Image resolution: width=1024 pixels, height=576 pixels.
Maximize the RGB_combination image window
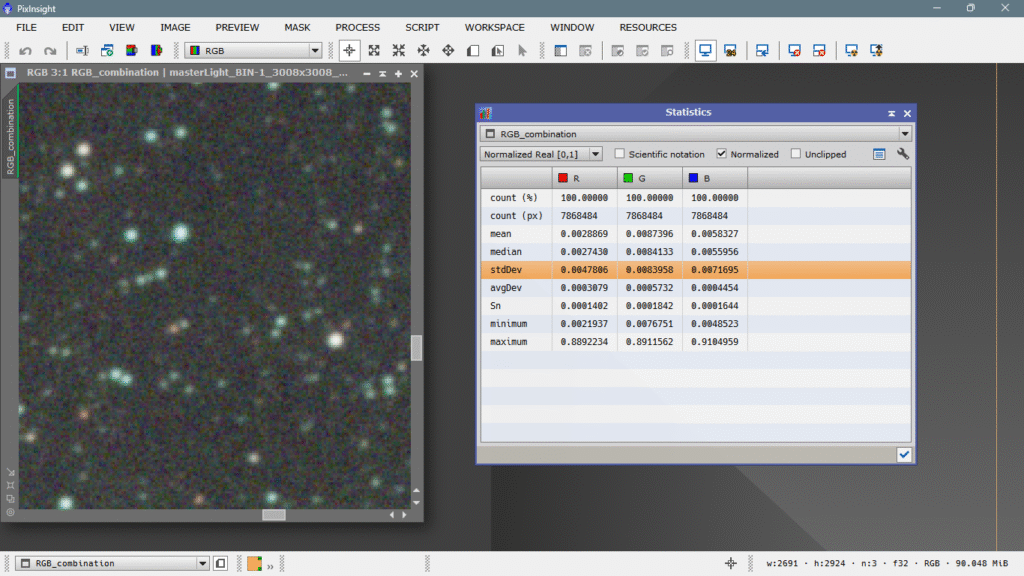[398, 74]
